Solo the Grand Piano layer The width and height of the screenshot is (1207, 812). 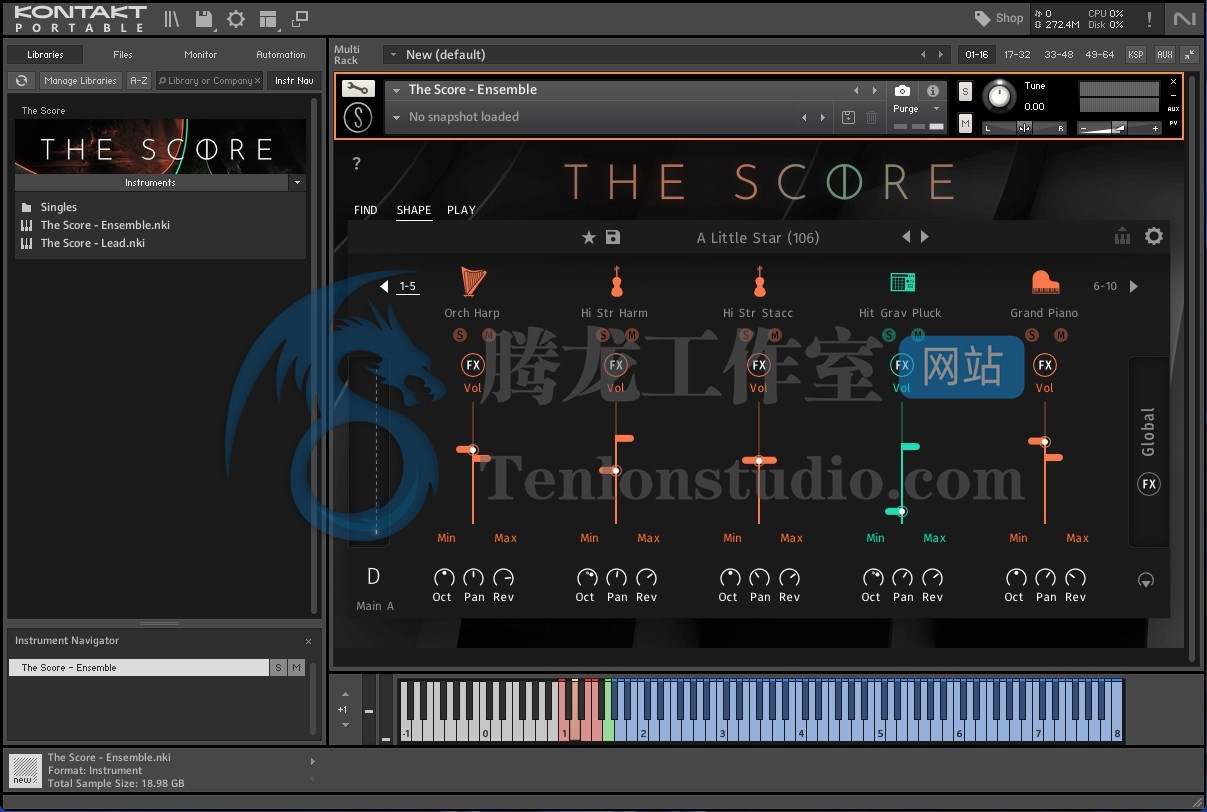click(1032, 335)
